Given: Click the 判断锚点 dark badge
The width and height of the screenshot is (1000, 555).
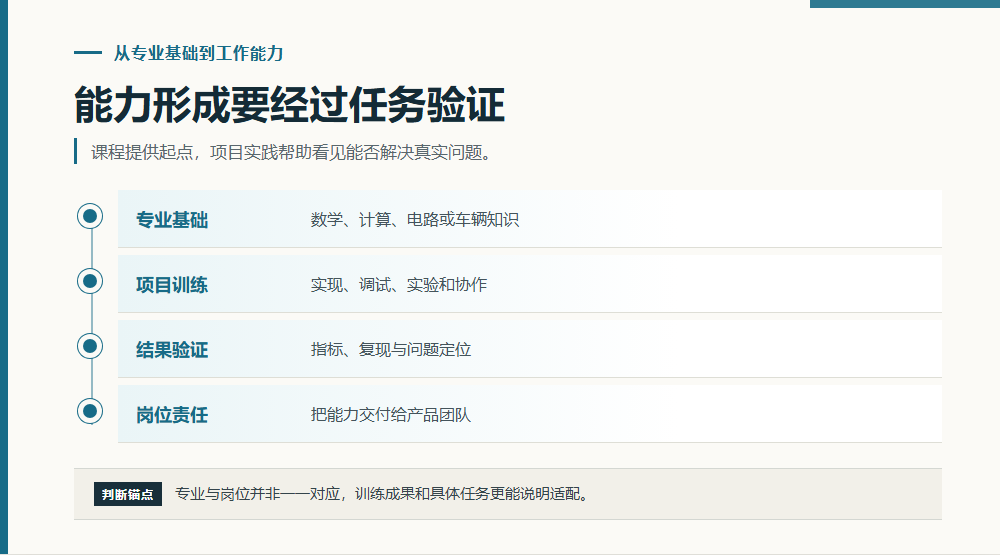Looking at the screenshot, I should 128,494.
